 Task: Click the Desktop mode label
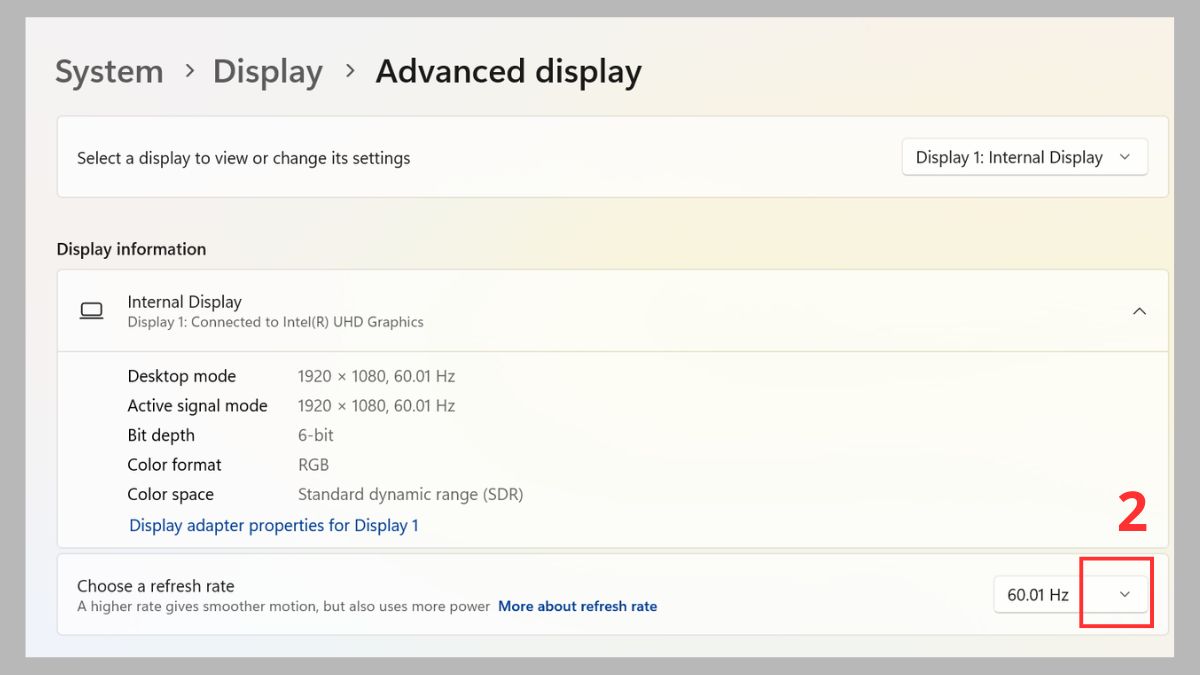point(181,376)
